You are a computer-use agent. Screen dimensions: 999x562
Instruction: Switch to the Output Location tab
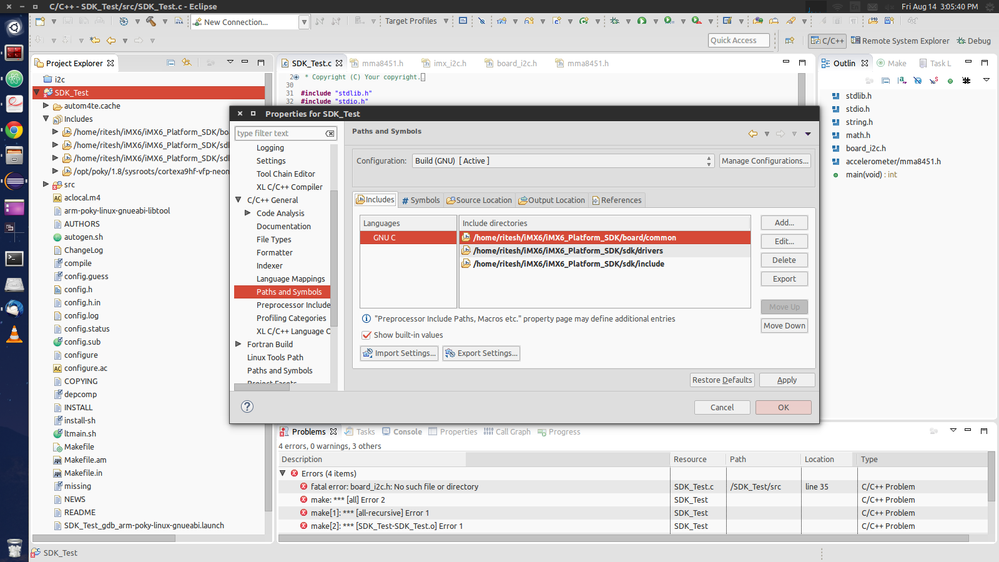(x=552, y=200)
